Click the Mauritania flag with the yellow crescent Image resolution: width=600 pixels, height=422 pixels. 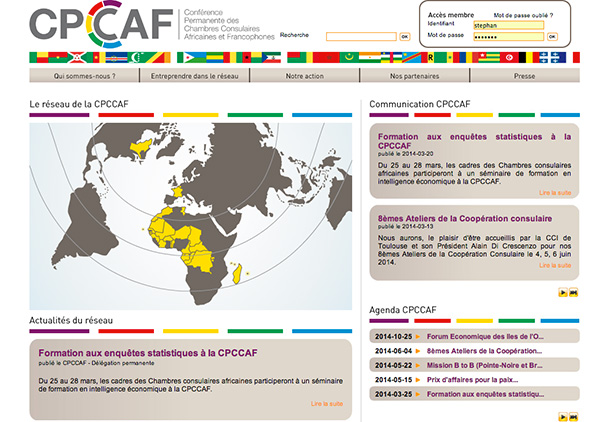(x=349, y=57)
